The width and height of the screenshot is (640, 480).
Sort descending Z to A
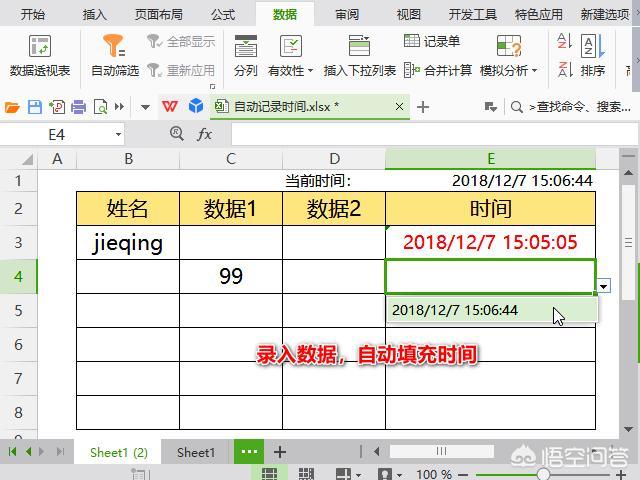coord(564,69)
